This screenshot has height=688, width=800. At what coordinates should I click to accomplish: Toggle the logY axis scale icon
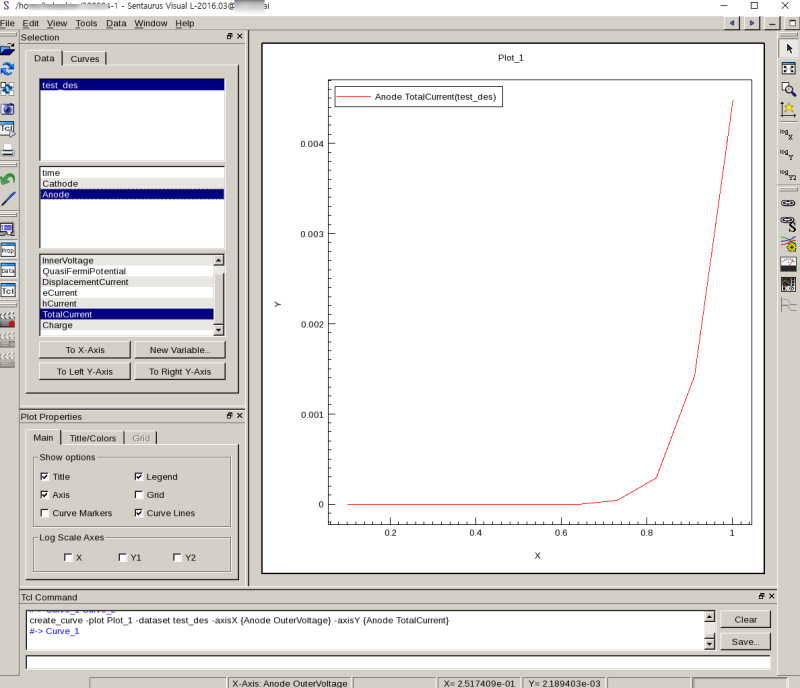click(x=788, y=153)
